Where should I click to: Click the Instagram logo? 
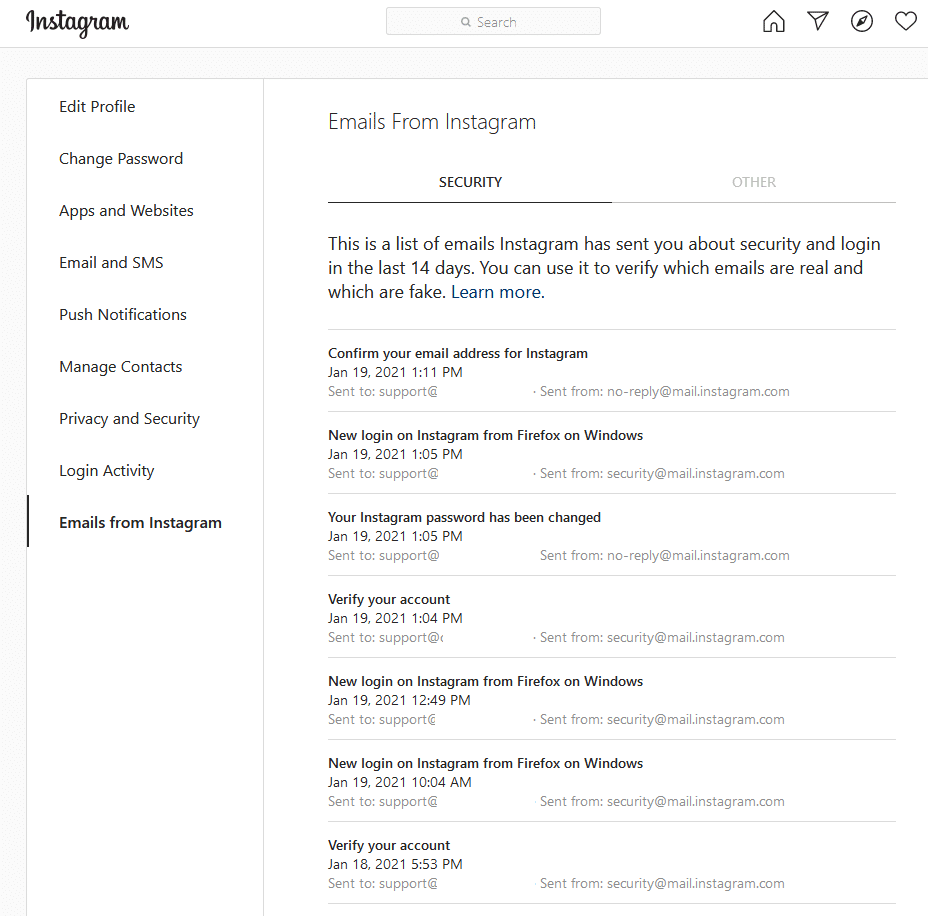point(77,23)
